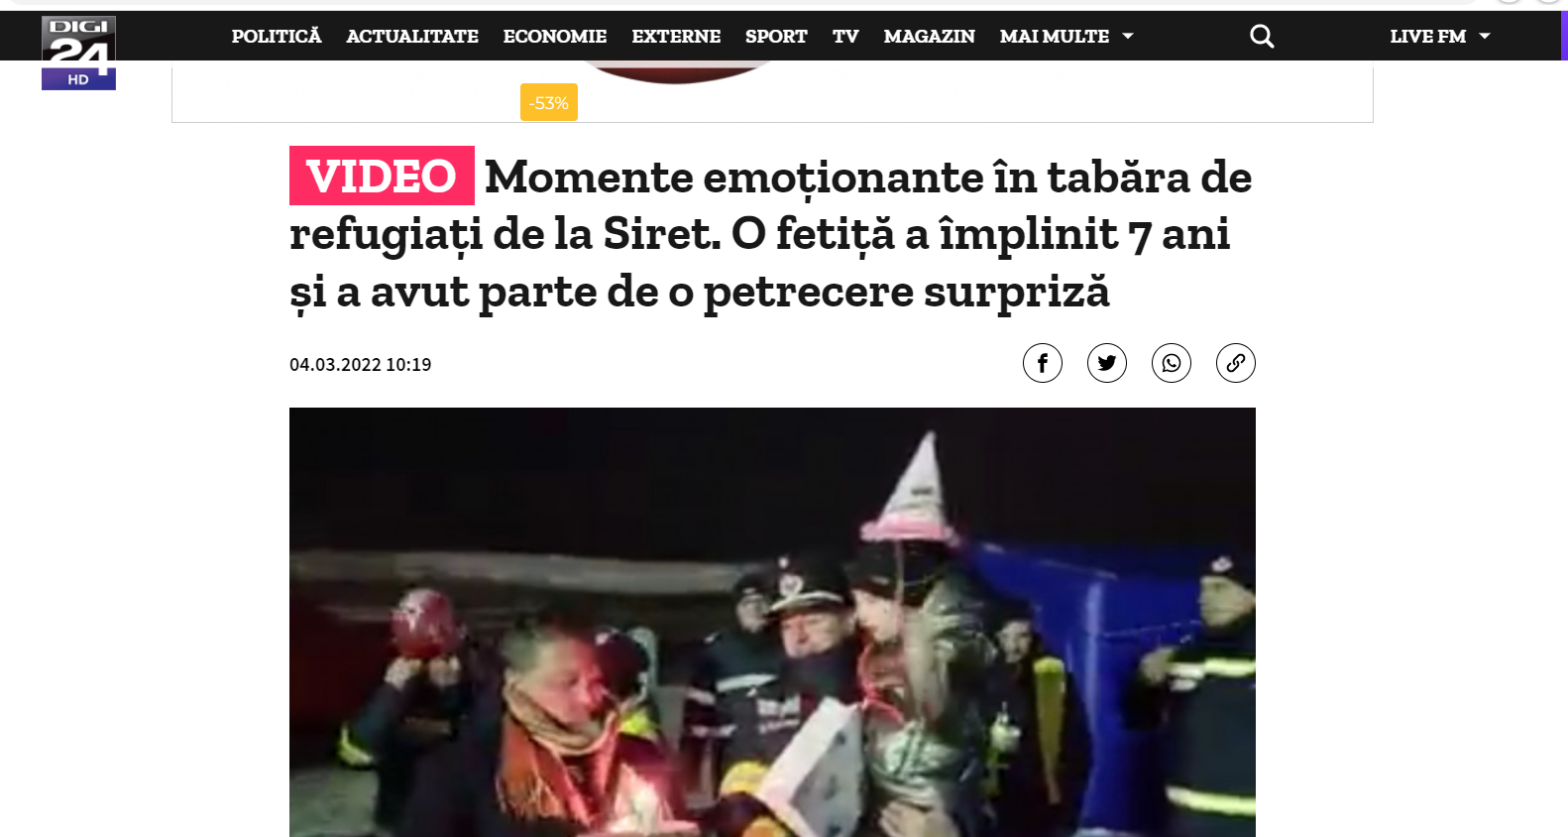Click the -53% discount badge

click(549, 103)
